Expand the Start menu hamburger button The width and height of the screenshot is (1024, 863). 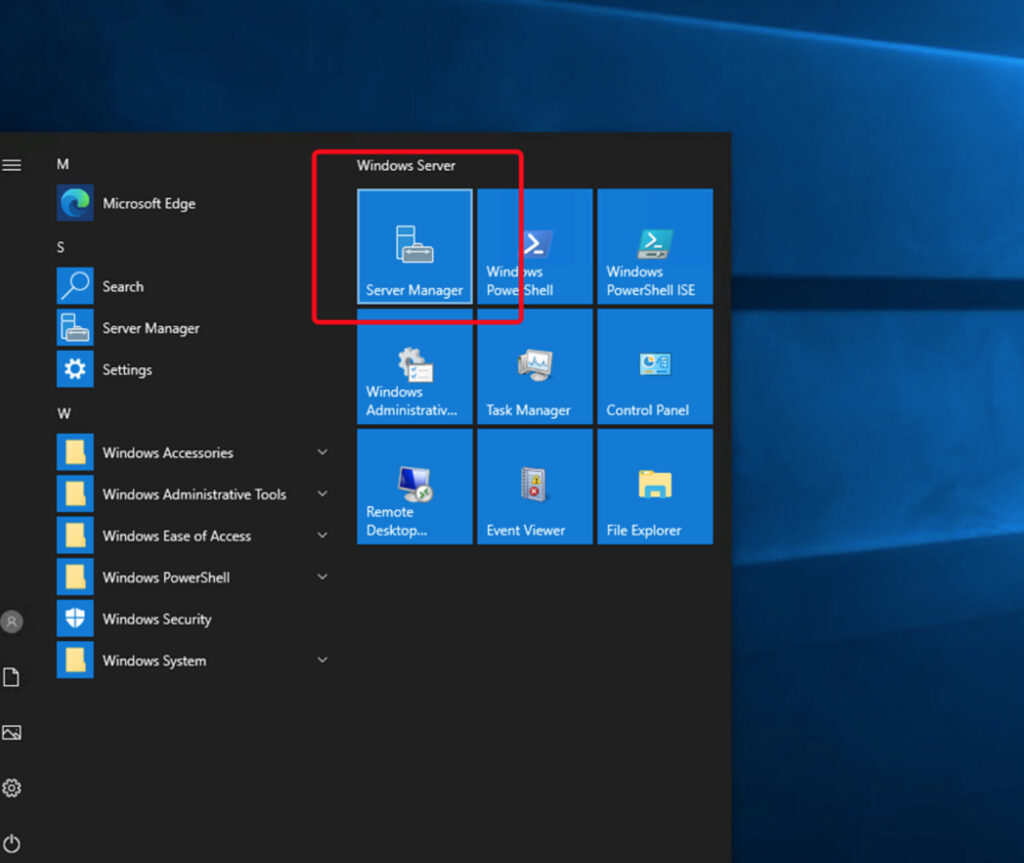[x=12, y=165]
